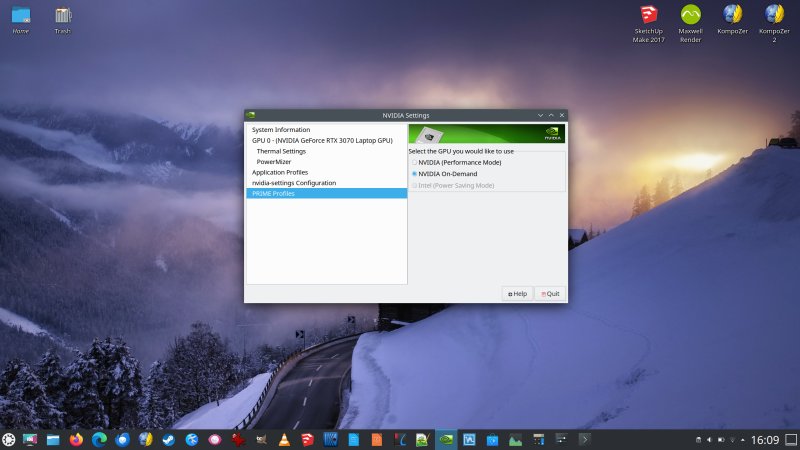Open the battery indicator in the system tray
Image resolution: width=800 pixels, height=450 pixels.
(720, 440)
